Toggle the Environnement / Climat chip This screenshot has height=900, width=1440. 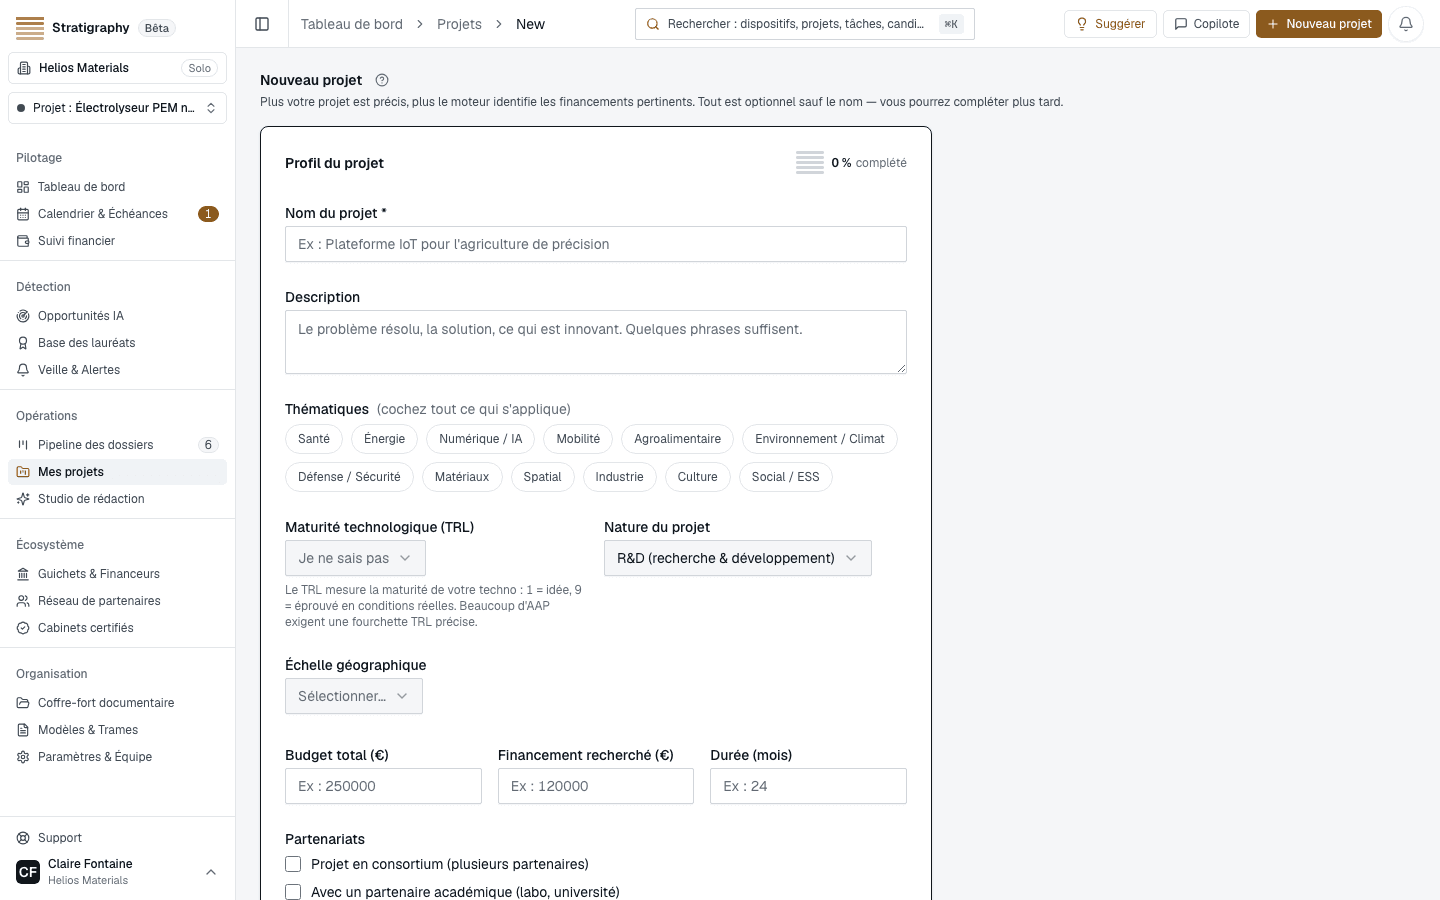[820, 439]
